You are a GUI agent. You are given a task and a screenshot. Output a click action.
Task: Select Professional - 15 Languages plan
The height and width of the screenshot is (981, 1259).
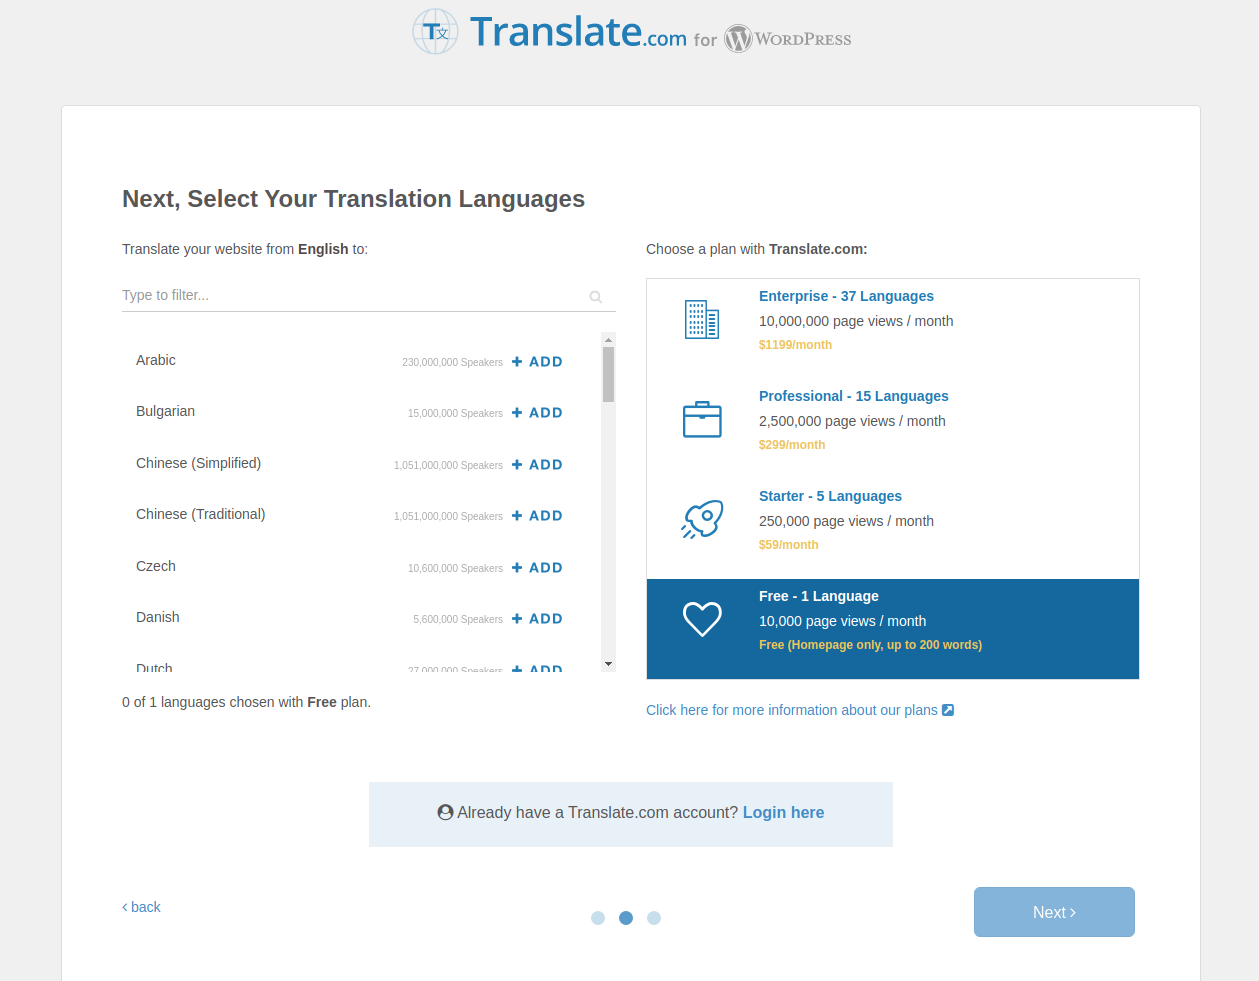pyautogui.click(x=893, y=429)
